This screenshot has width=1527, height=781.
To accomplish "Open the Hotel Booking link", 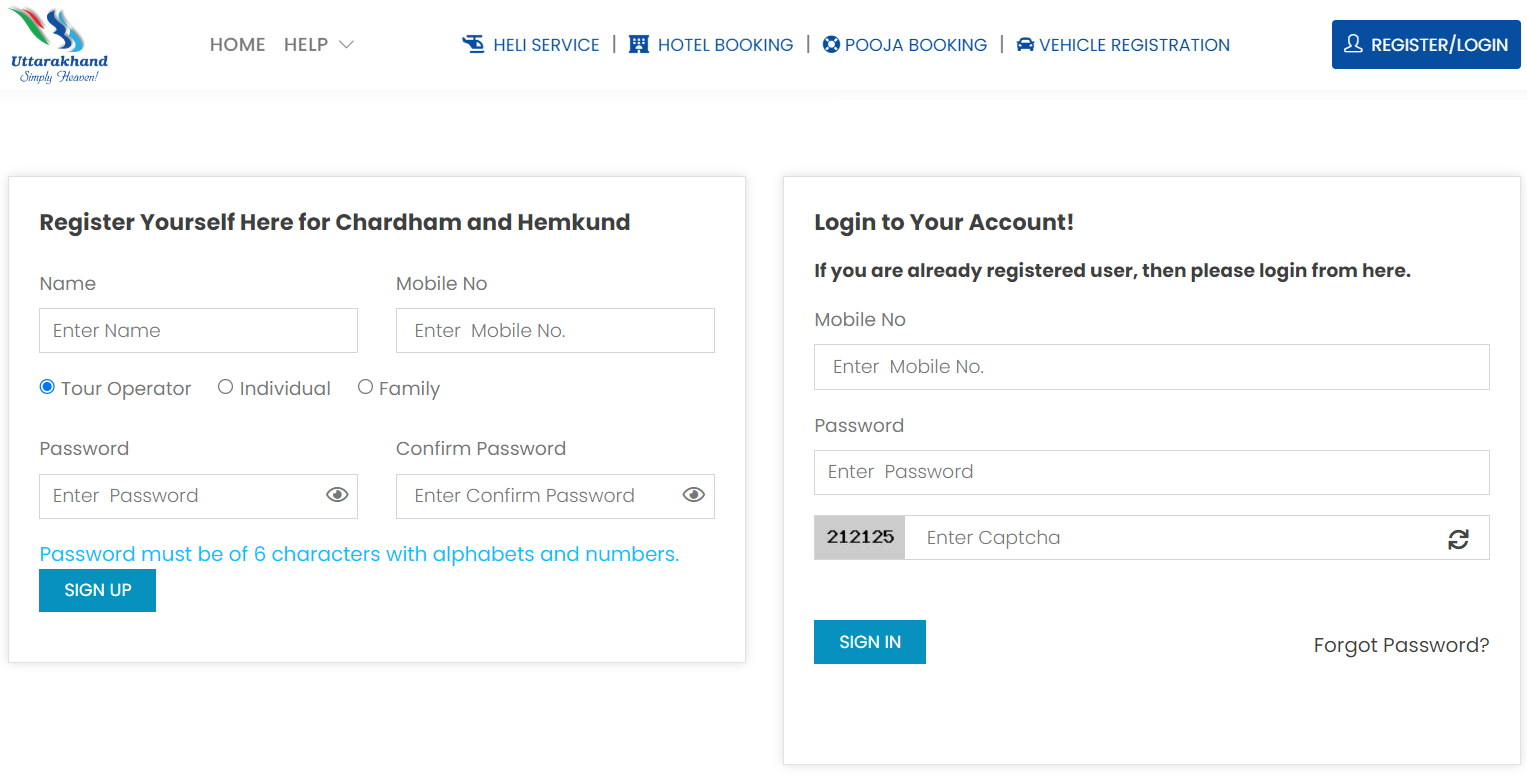I will pyautogui.click(x=725, y=45).
